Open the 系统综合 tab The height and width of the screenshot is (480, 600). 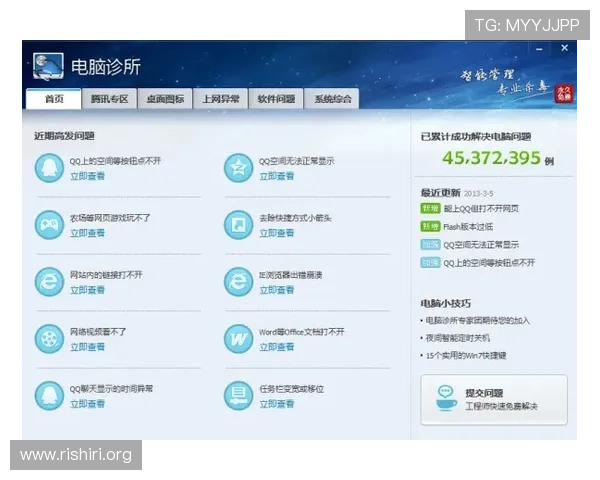[x=332, y=99]
